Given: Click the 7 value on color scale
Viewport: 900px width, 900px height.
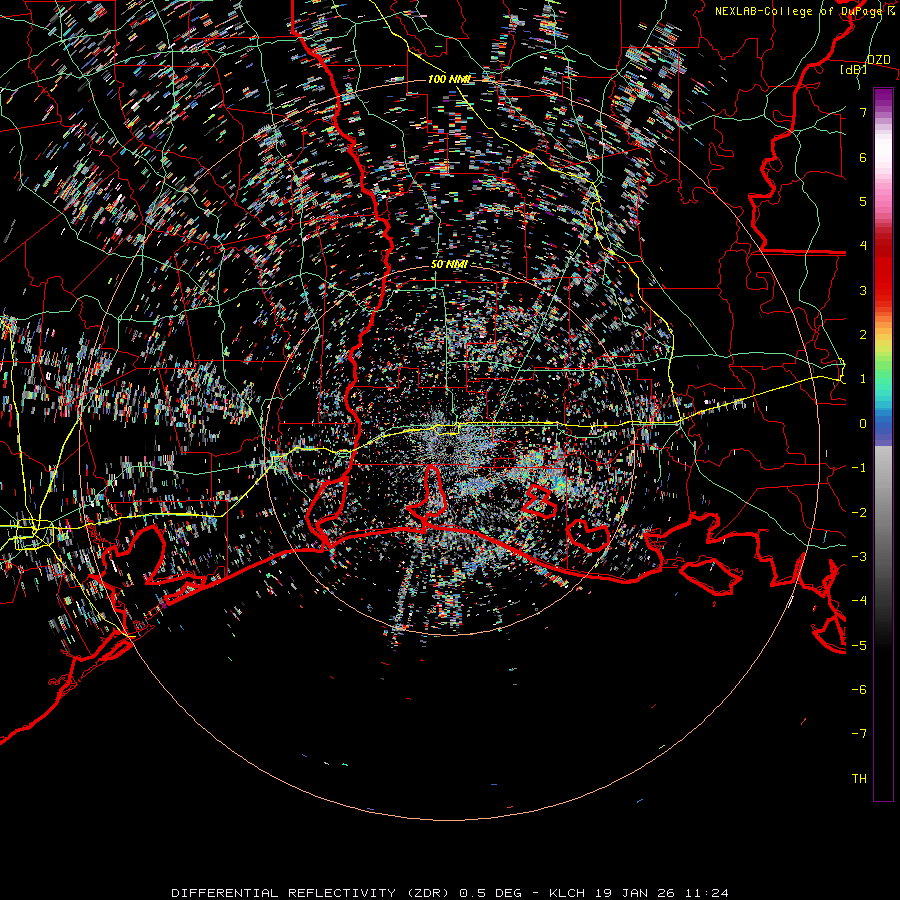Looking at the screenshot, I should 863,112.
